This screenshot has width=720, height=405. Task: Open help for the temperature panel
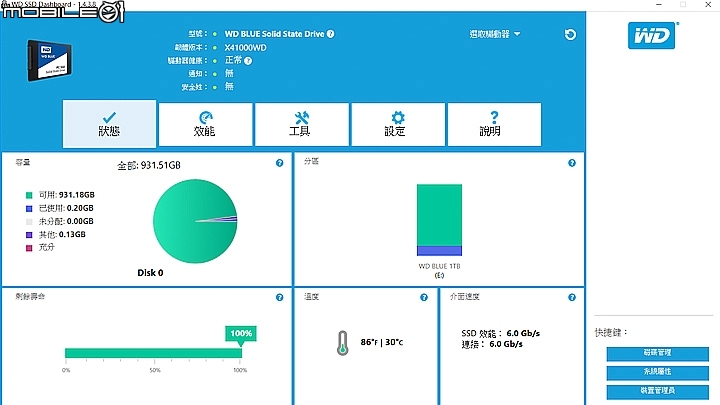point(424,298)
